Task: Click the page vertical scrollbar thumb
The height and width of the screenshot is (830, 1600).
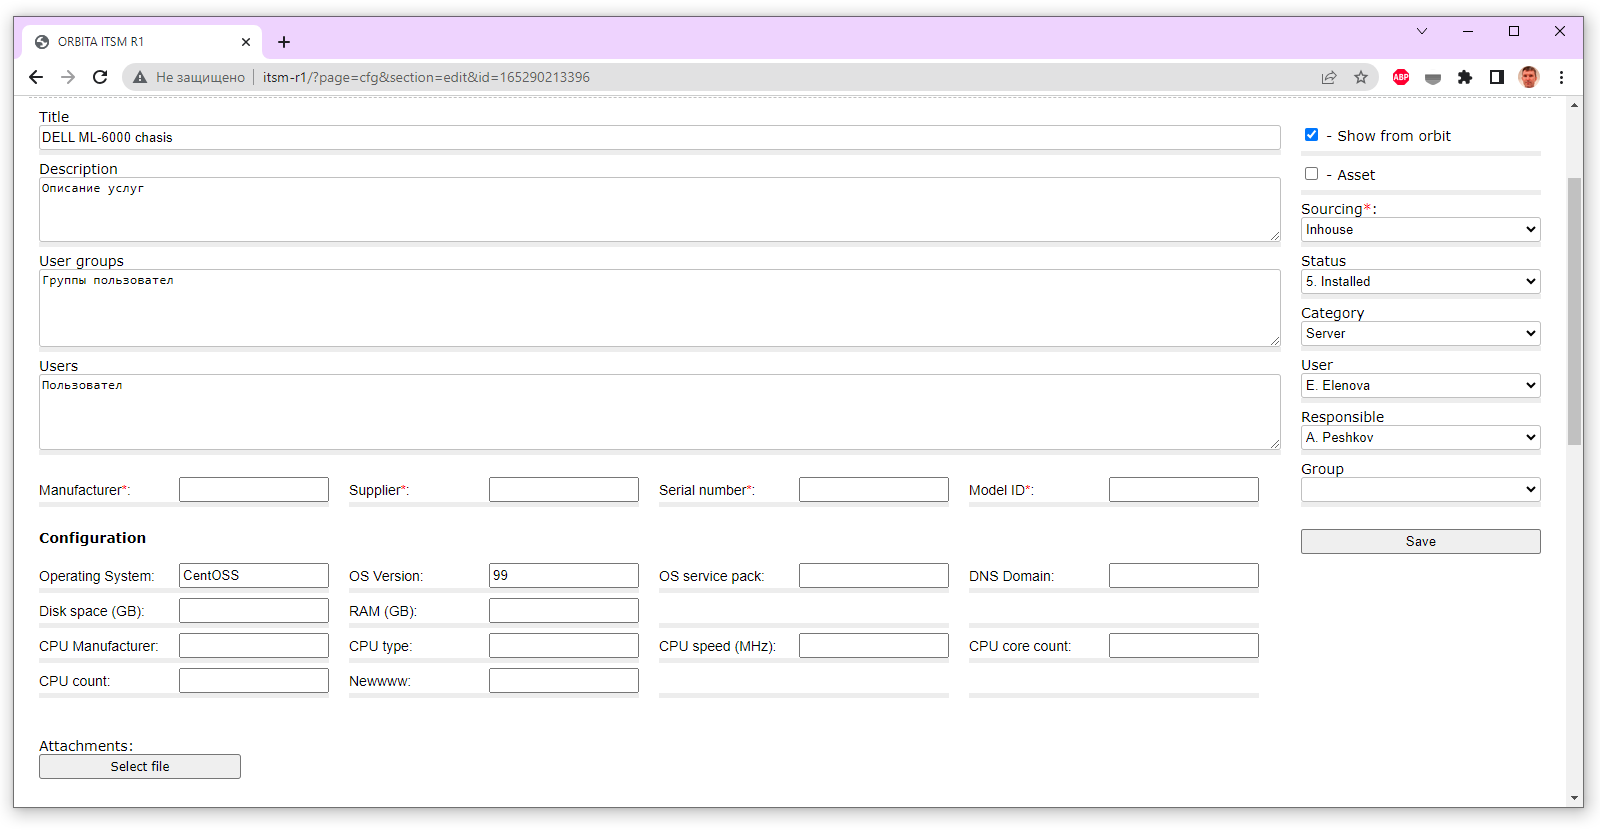Action: click(1575, 310)
